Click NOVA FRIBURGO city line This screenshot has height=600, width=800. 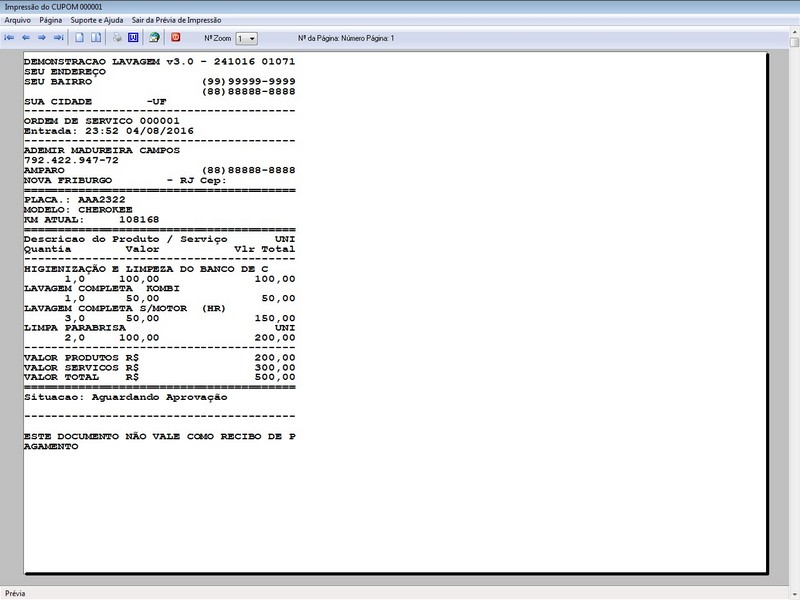coord(125,181)
